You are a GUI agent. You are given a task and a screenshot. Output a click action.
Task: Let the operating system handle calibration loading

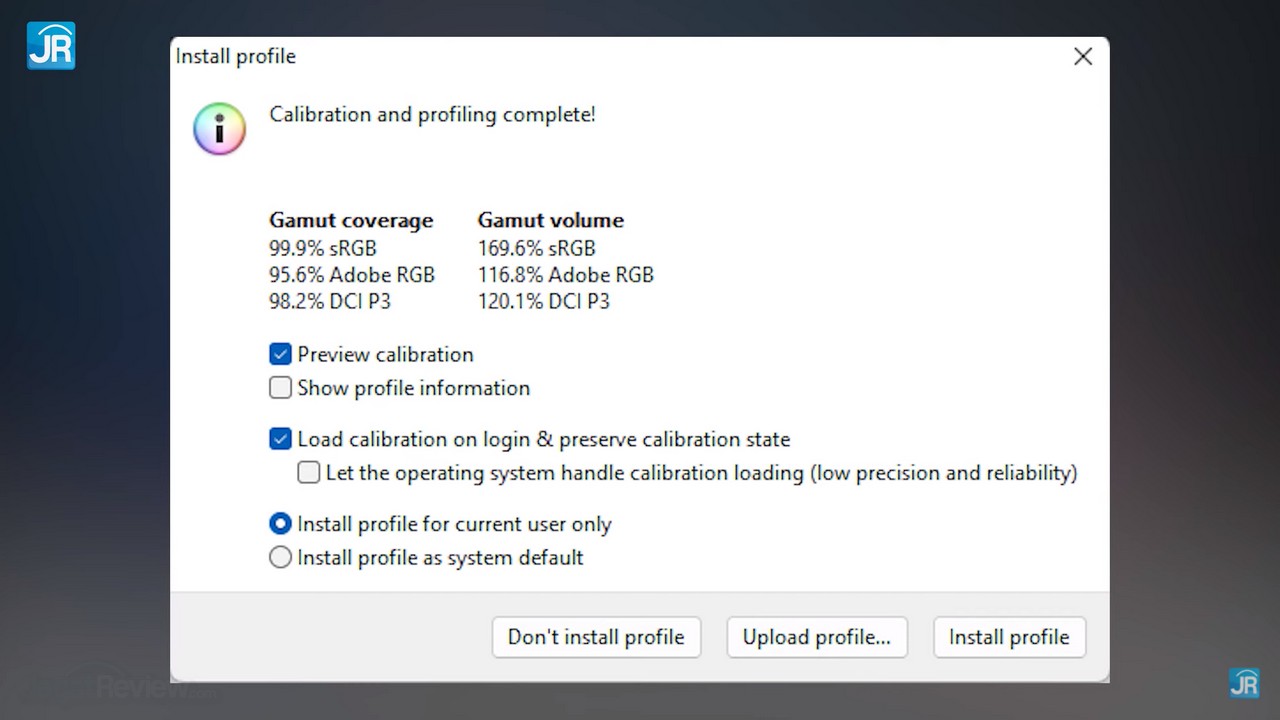[x=309, y=473]
